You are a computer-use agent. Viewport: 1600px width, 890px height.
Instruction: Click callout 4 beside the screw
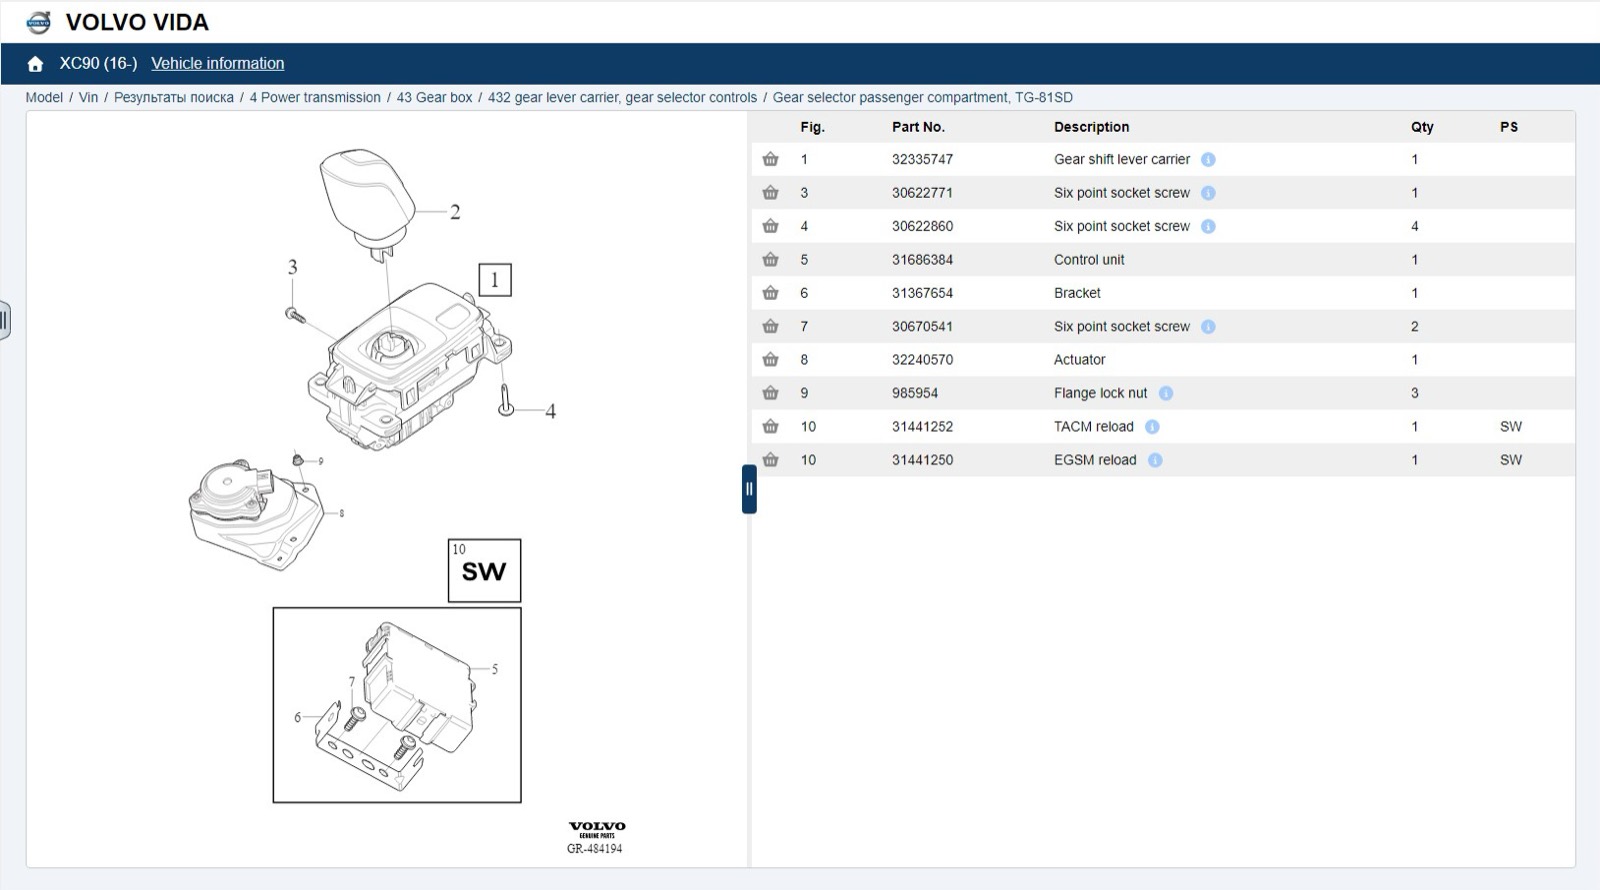550,411
